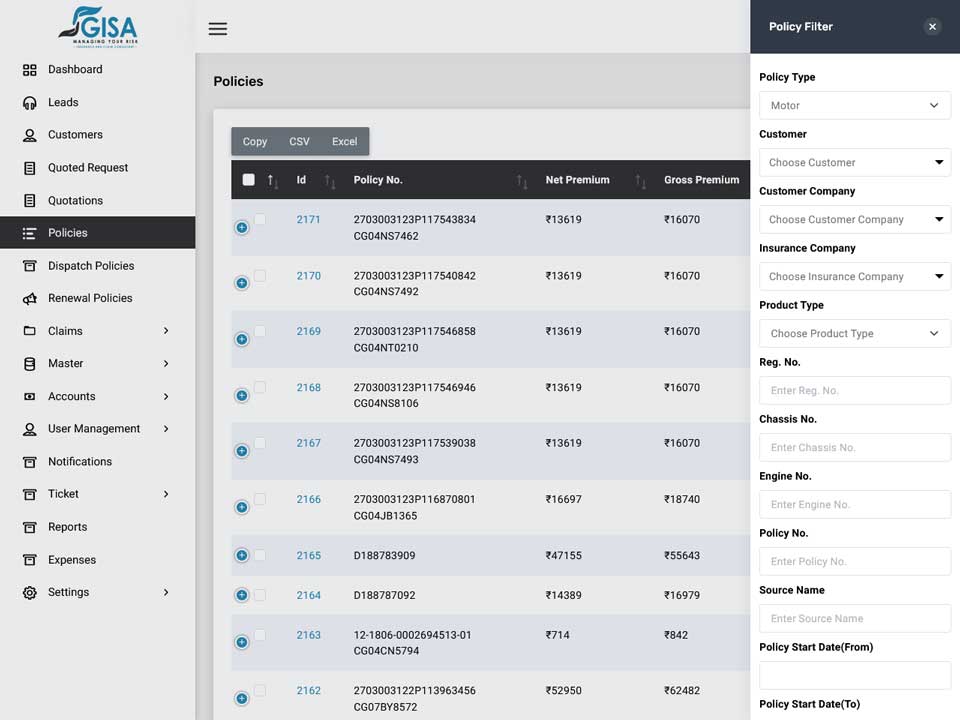The image size is (960, 720).
Task: Expand row 2165 with plus icon
Action: coord(242,555)
